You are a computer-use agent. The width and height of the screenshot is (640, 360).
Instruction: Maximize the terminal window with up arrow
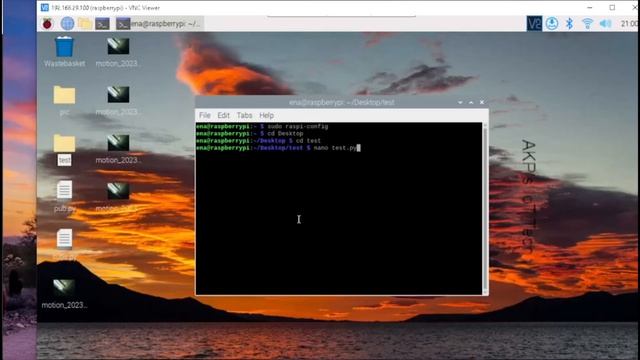pos(471,102)
